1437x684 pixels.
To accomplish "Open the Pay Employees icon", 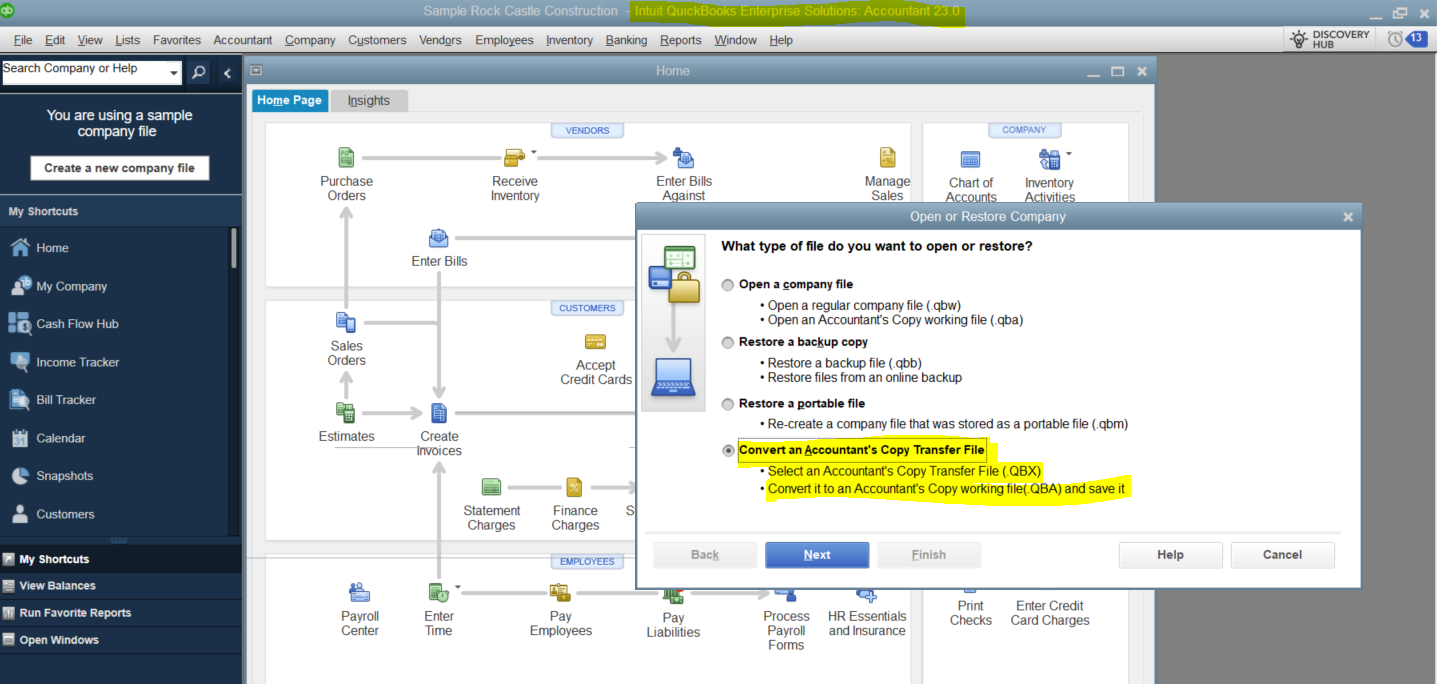I will 560,593.
